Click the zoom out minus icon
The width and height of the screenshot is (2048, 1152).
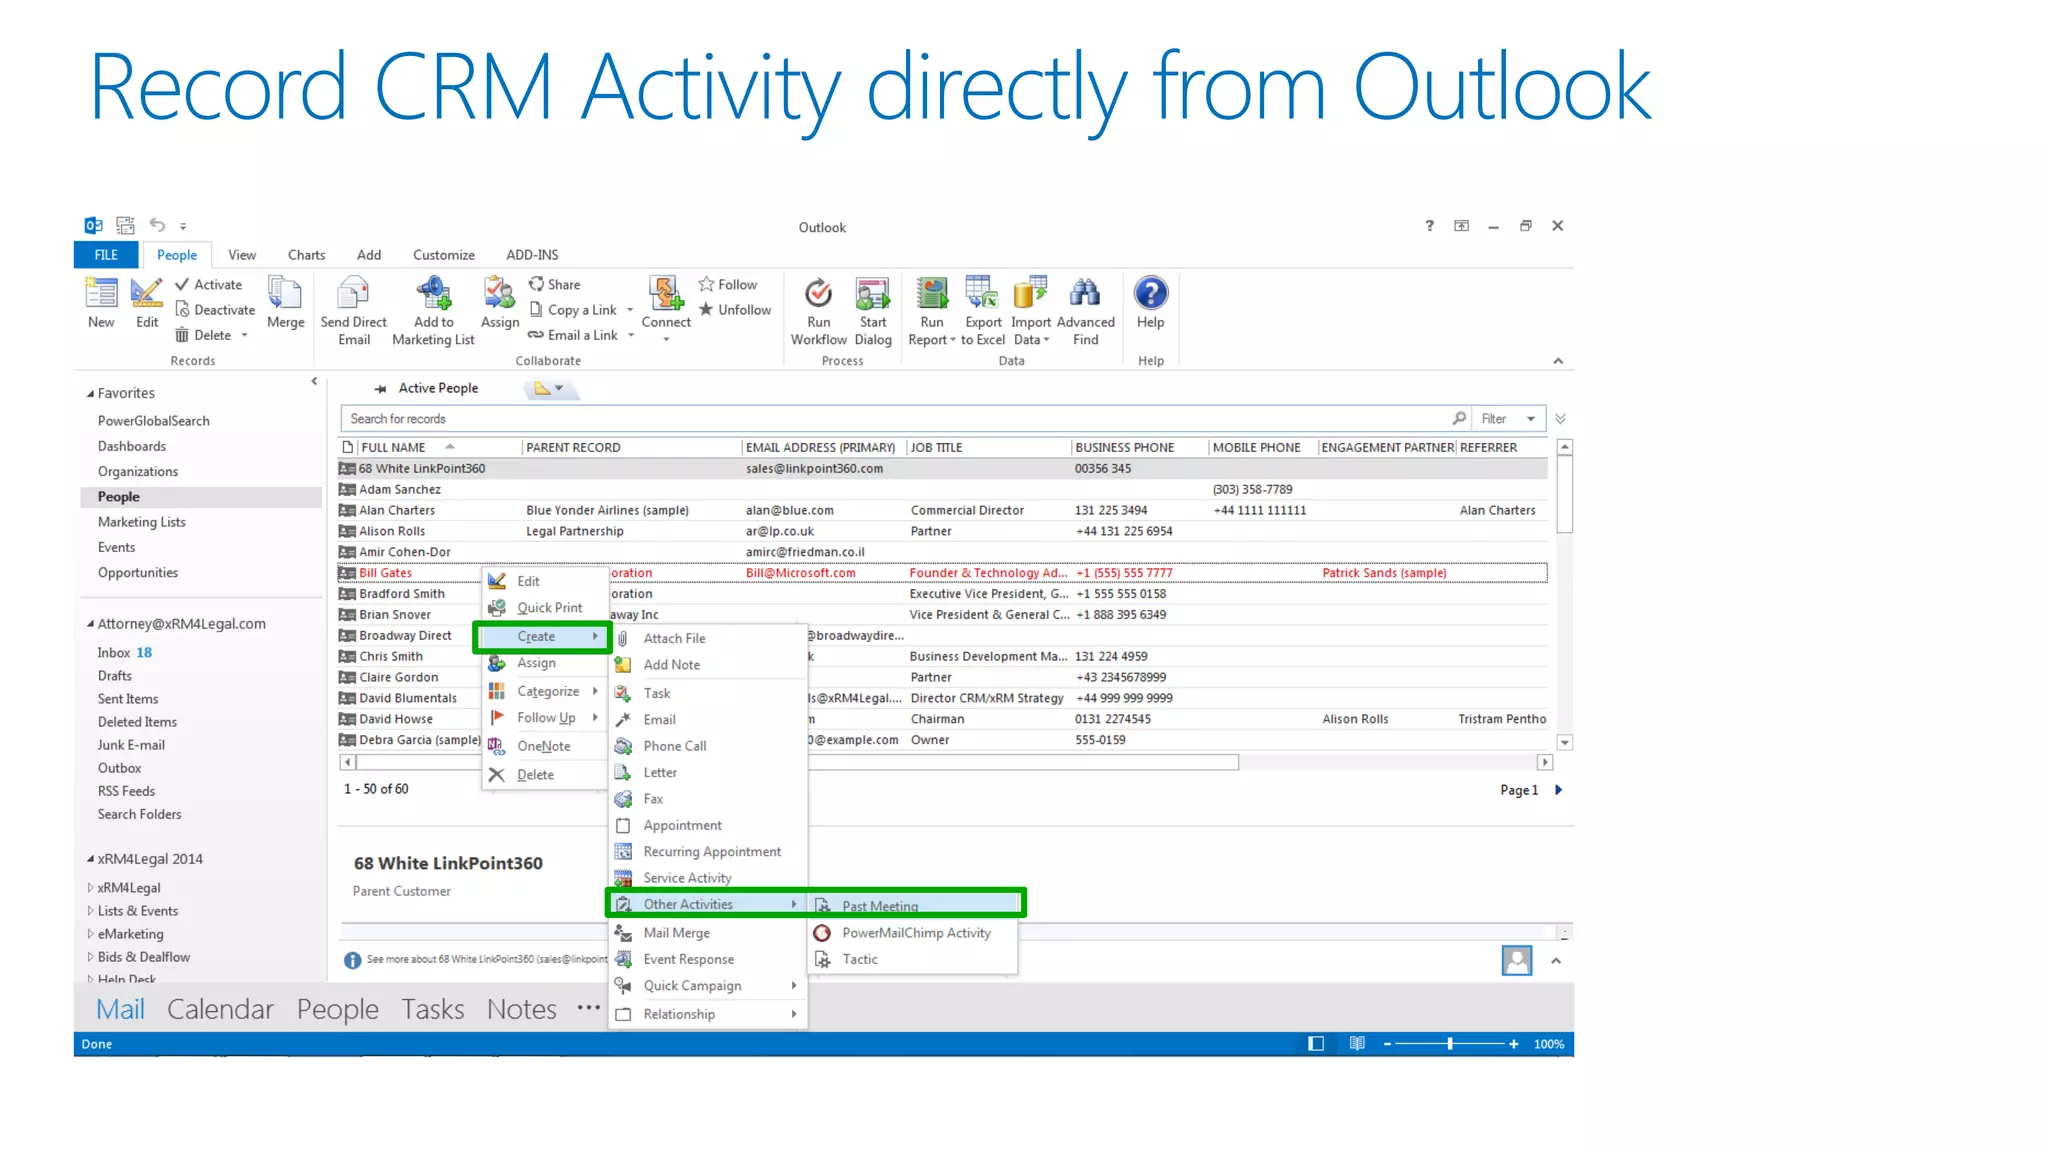(1387, 1044)
